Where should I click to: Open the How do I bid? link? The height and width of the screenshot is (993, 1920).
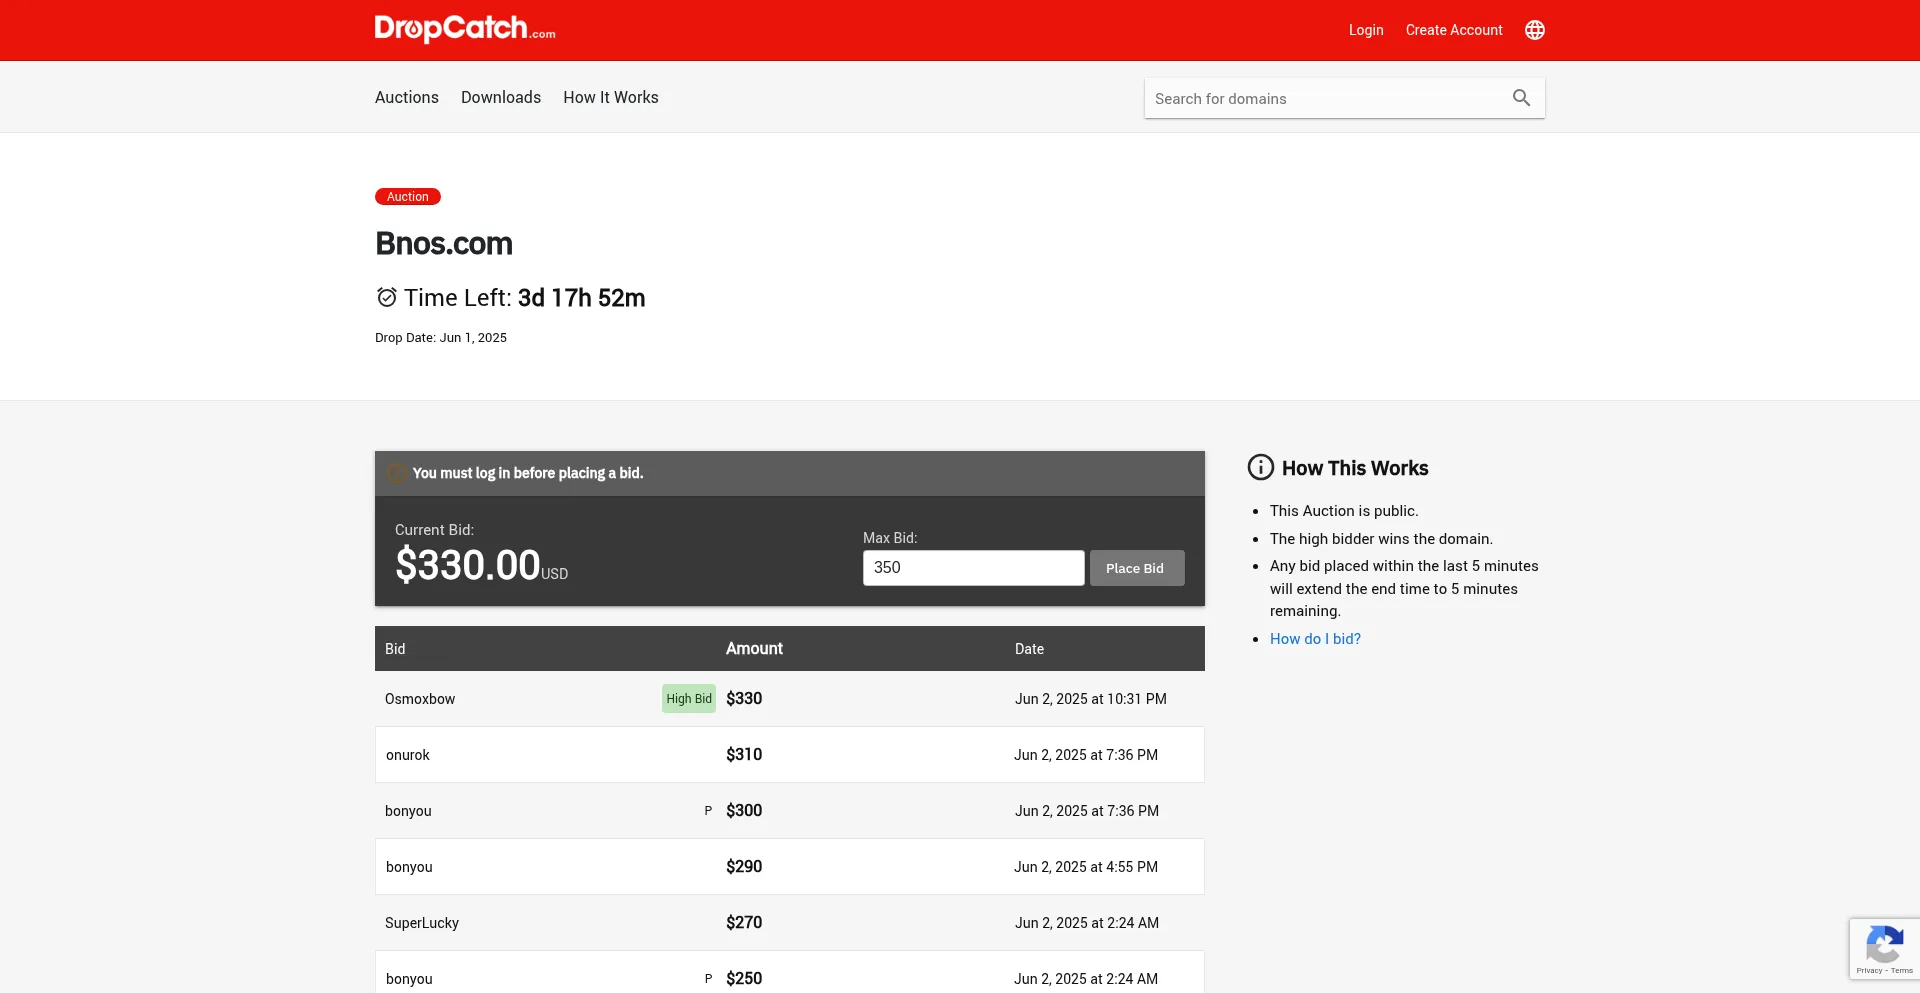point(1314,639)
